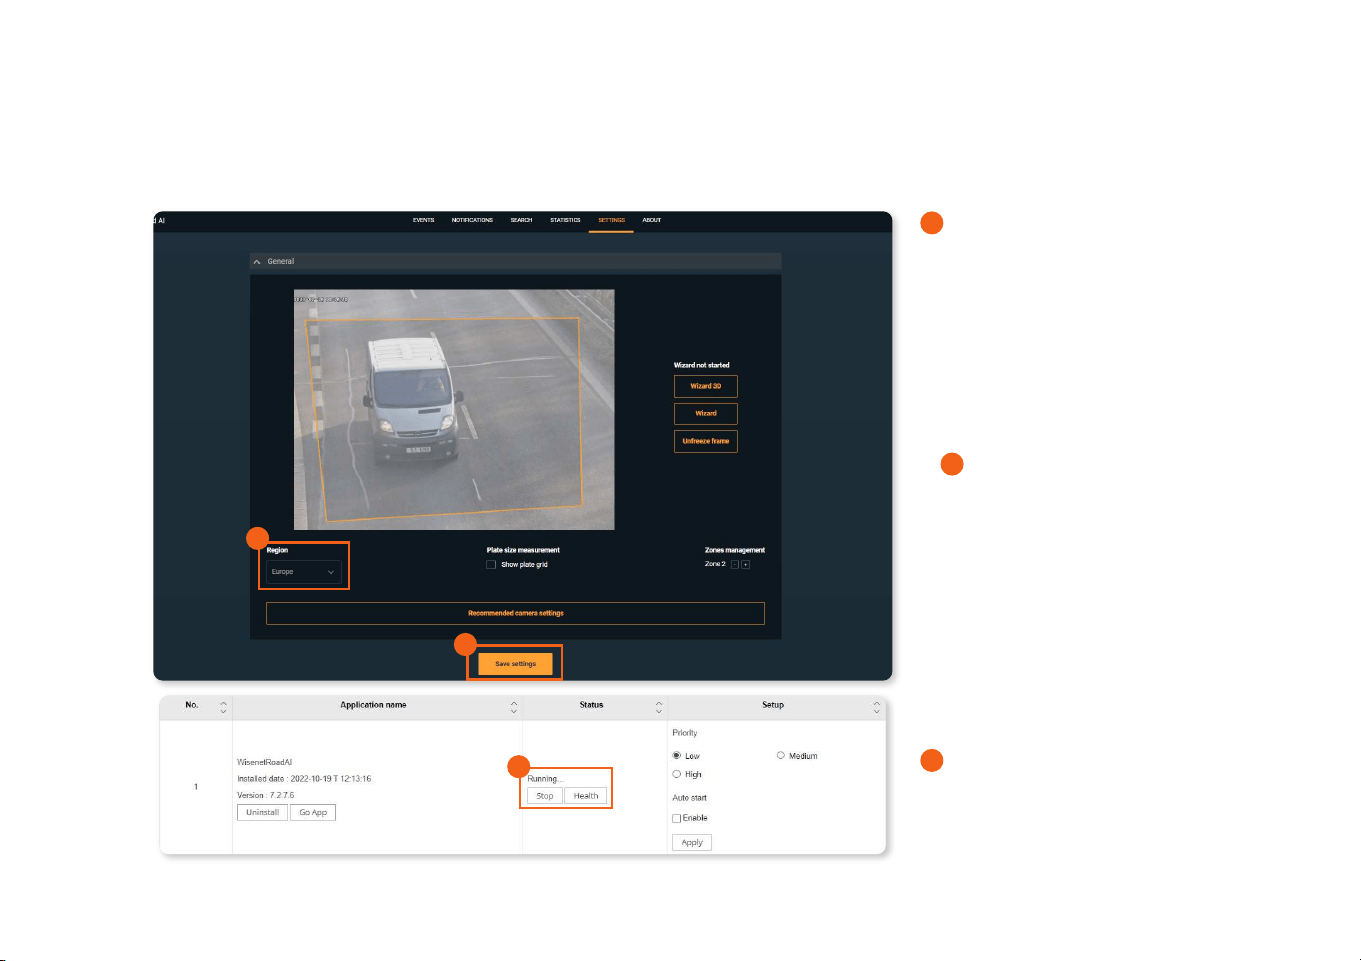The width and height of the screenshot is (1361, 961).
Task: Sort the Setup column arrows
Action: coord(877,707)
